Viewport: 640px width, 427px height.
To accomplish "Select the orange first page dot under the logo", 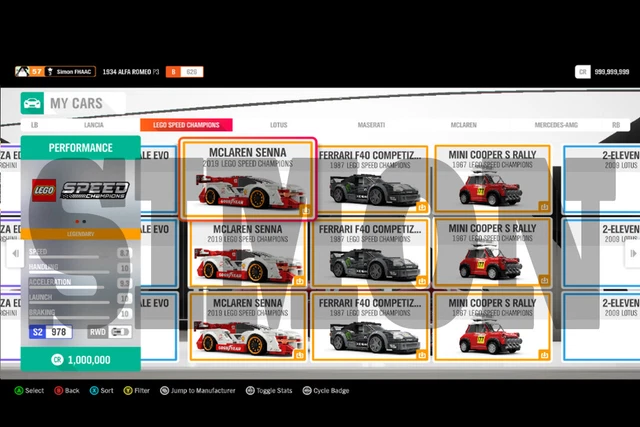I will 77,222.
